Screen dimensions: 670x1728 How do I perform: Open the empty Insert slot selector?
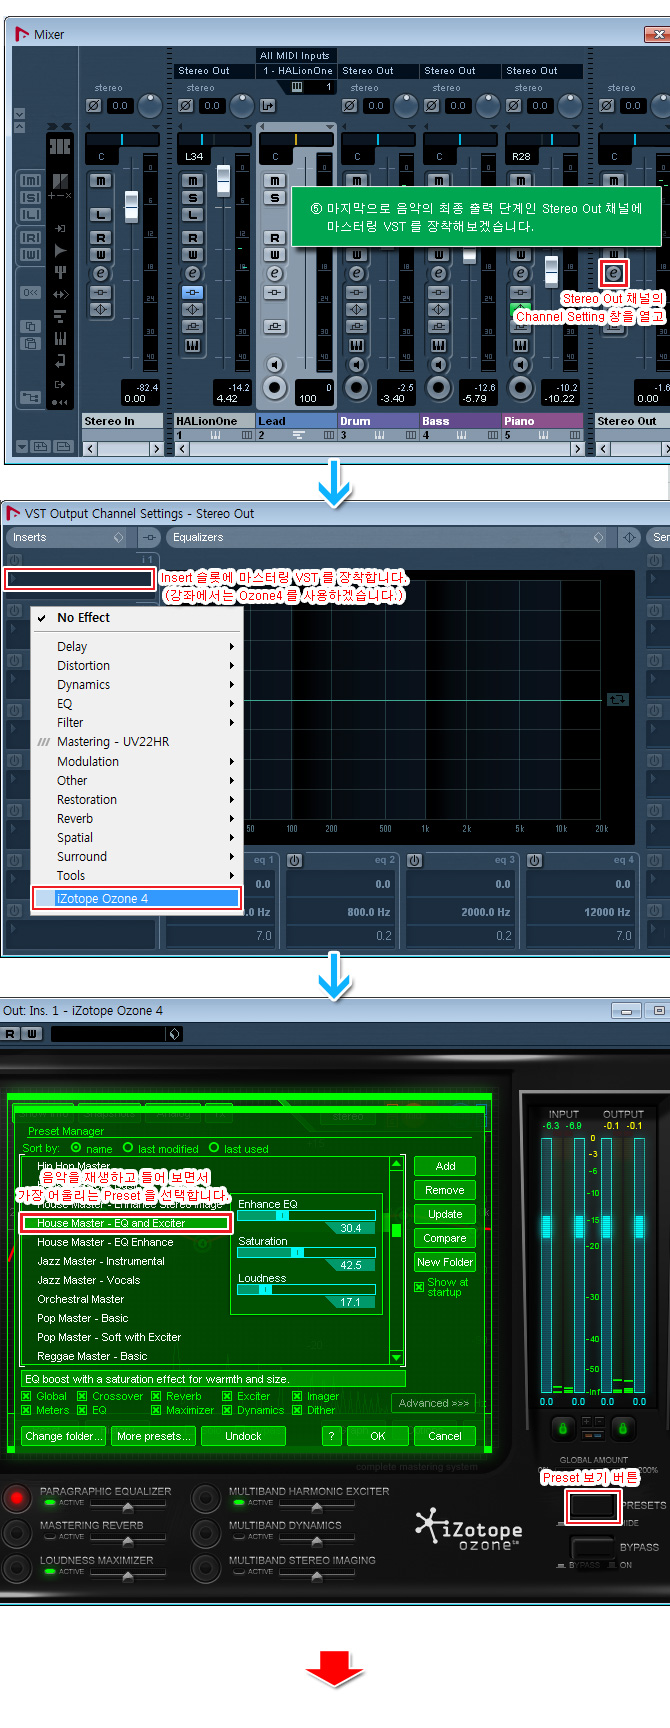tap(79, 578)
